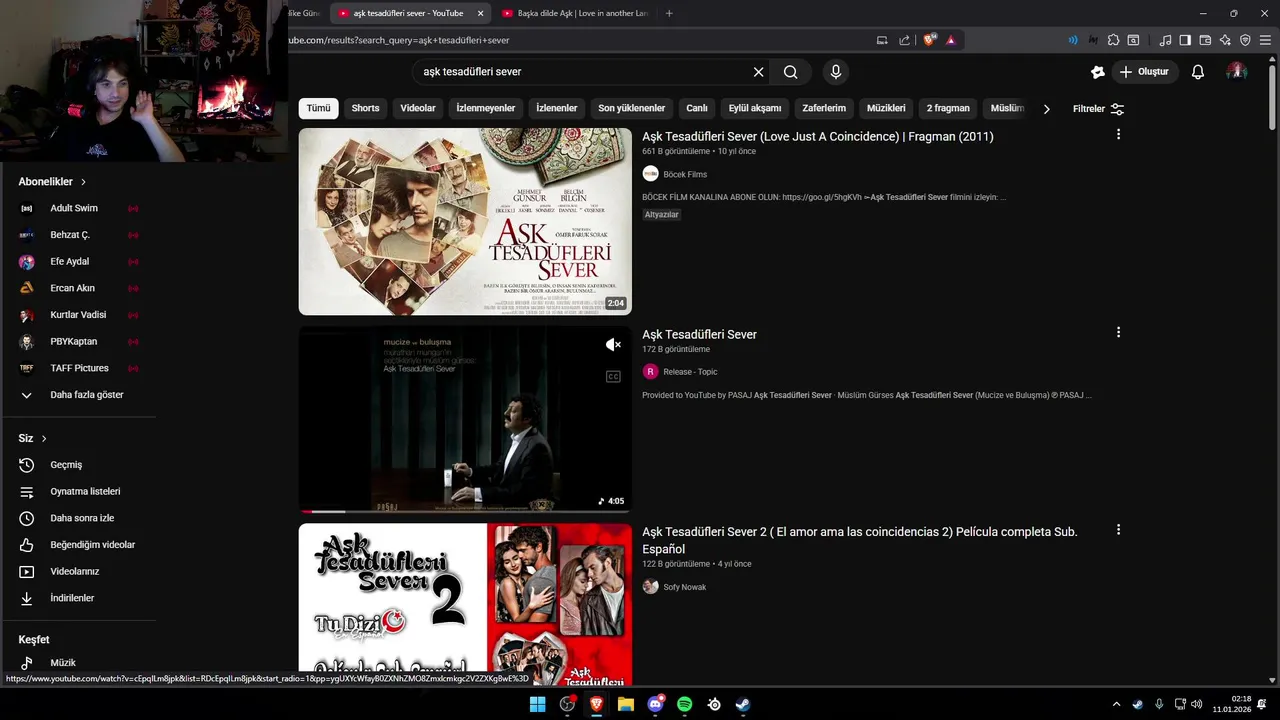The height and width of the screenshot is (720, 1280).
Task: Open TAFF Pictures channel avatar
Action: coord(27,368)
